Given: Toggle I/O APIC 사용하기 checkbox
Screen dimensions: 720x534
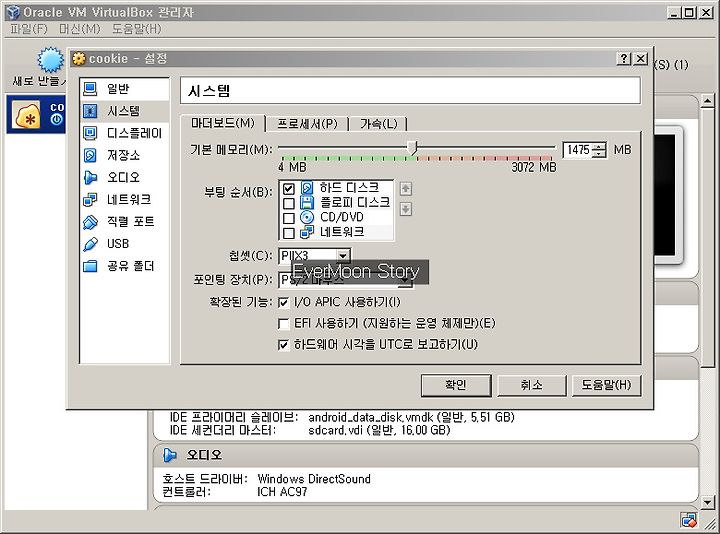Looking at the screenshot, I should pyautogui.click(x=283, y=303).
